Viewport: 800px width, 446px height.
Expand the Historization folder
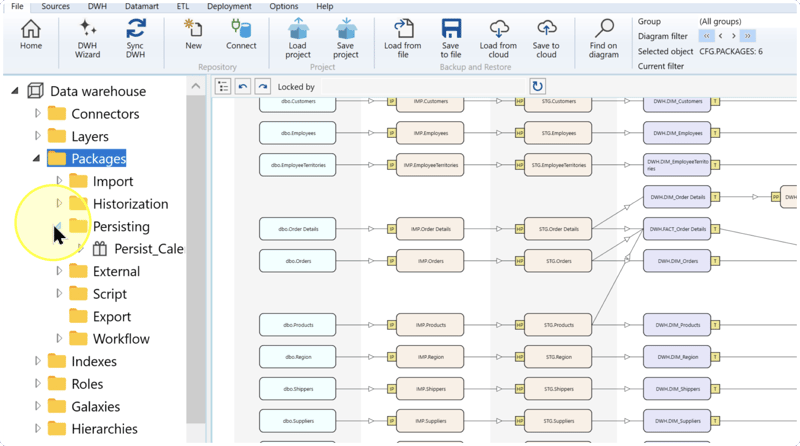pyautogui.click(x=59, y=203)
